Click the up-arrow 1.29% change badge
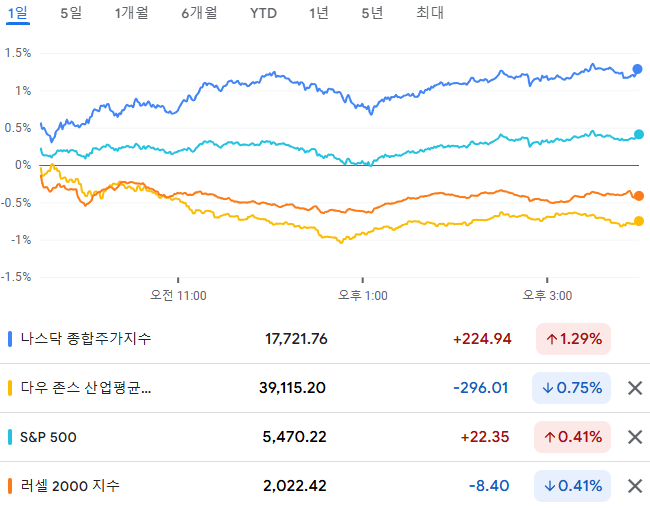Image resolution: width=650 pixels, height=508 pixels. [573, 339]
